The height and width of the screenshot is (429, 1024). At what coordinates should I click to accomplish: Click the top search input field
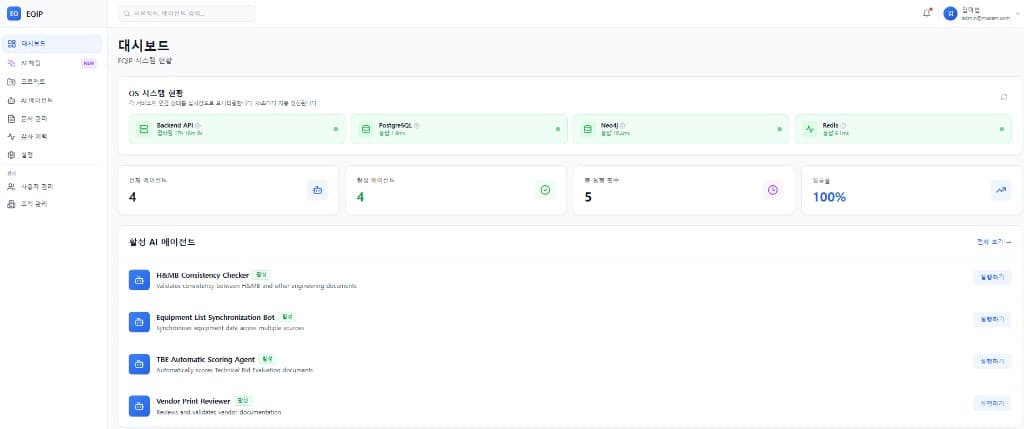[186, 14]
